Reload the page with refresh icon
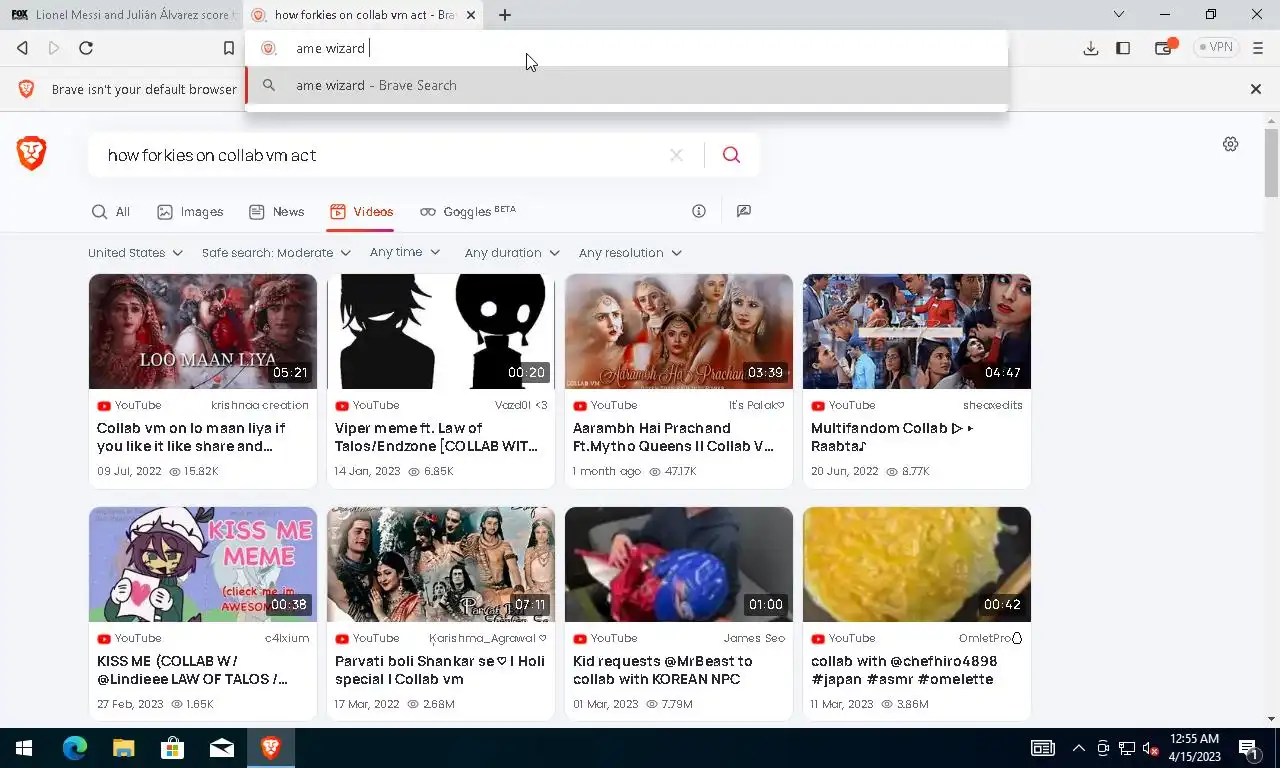The height and width of the screenshot is (768, 1280). coord(86,48)
